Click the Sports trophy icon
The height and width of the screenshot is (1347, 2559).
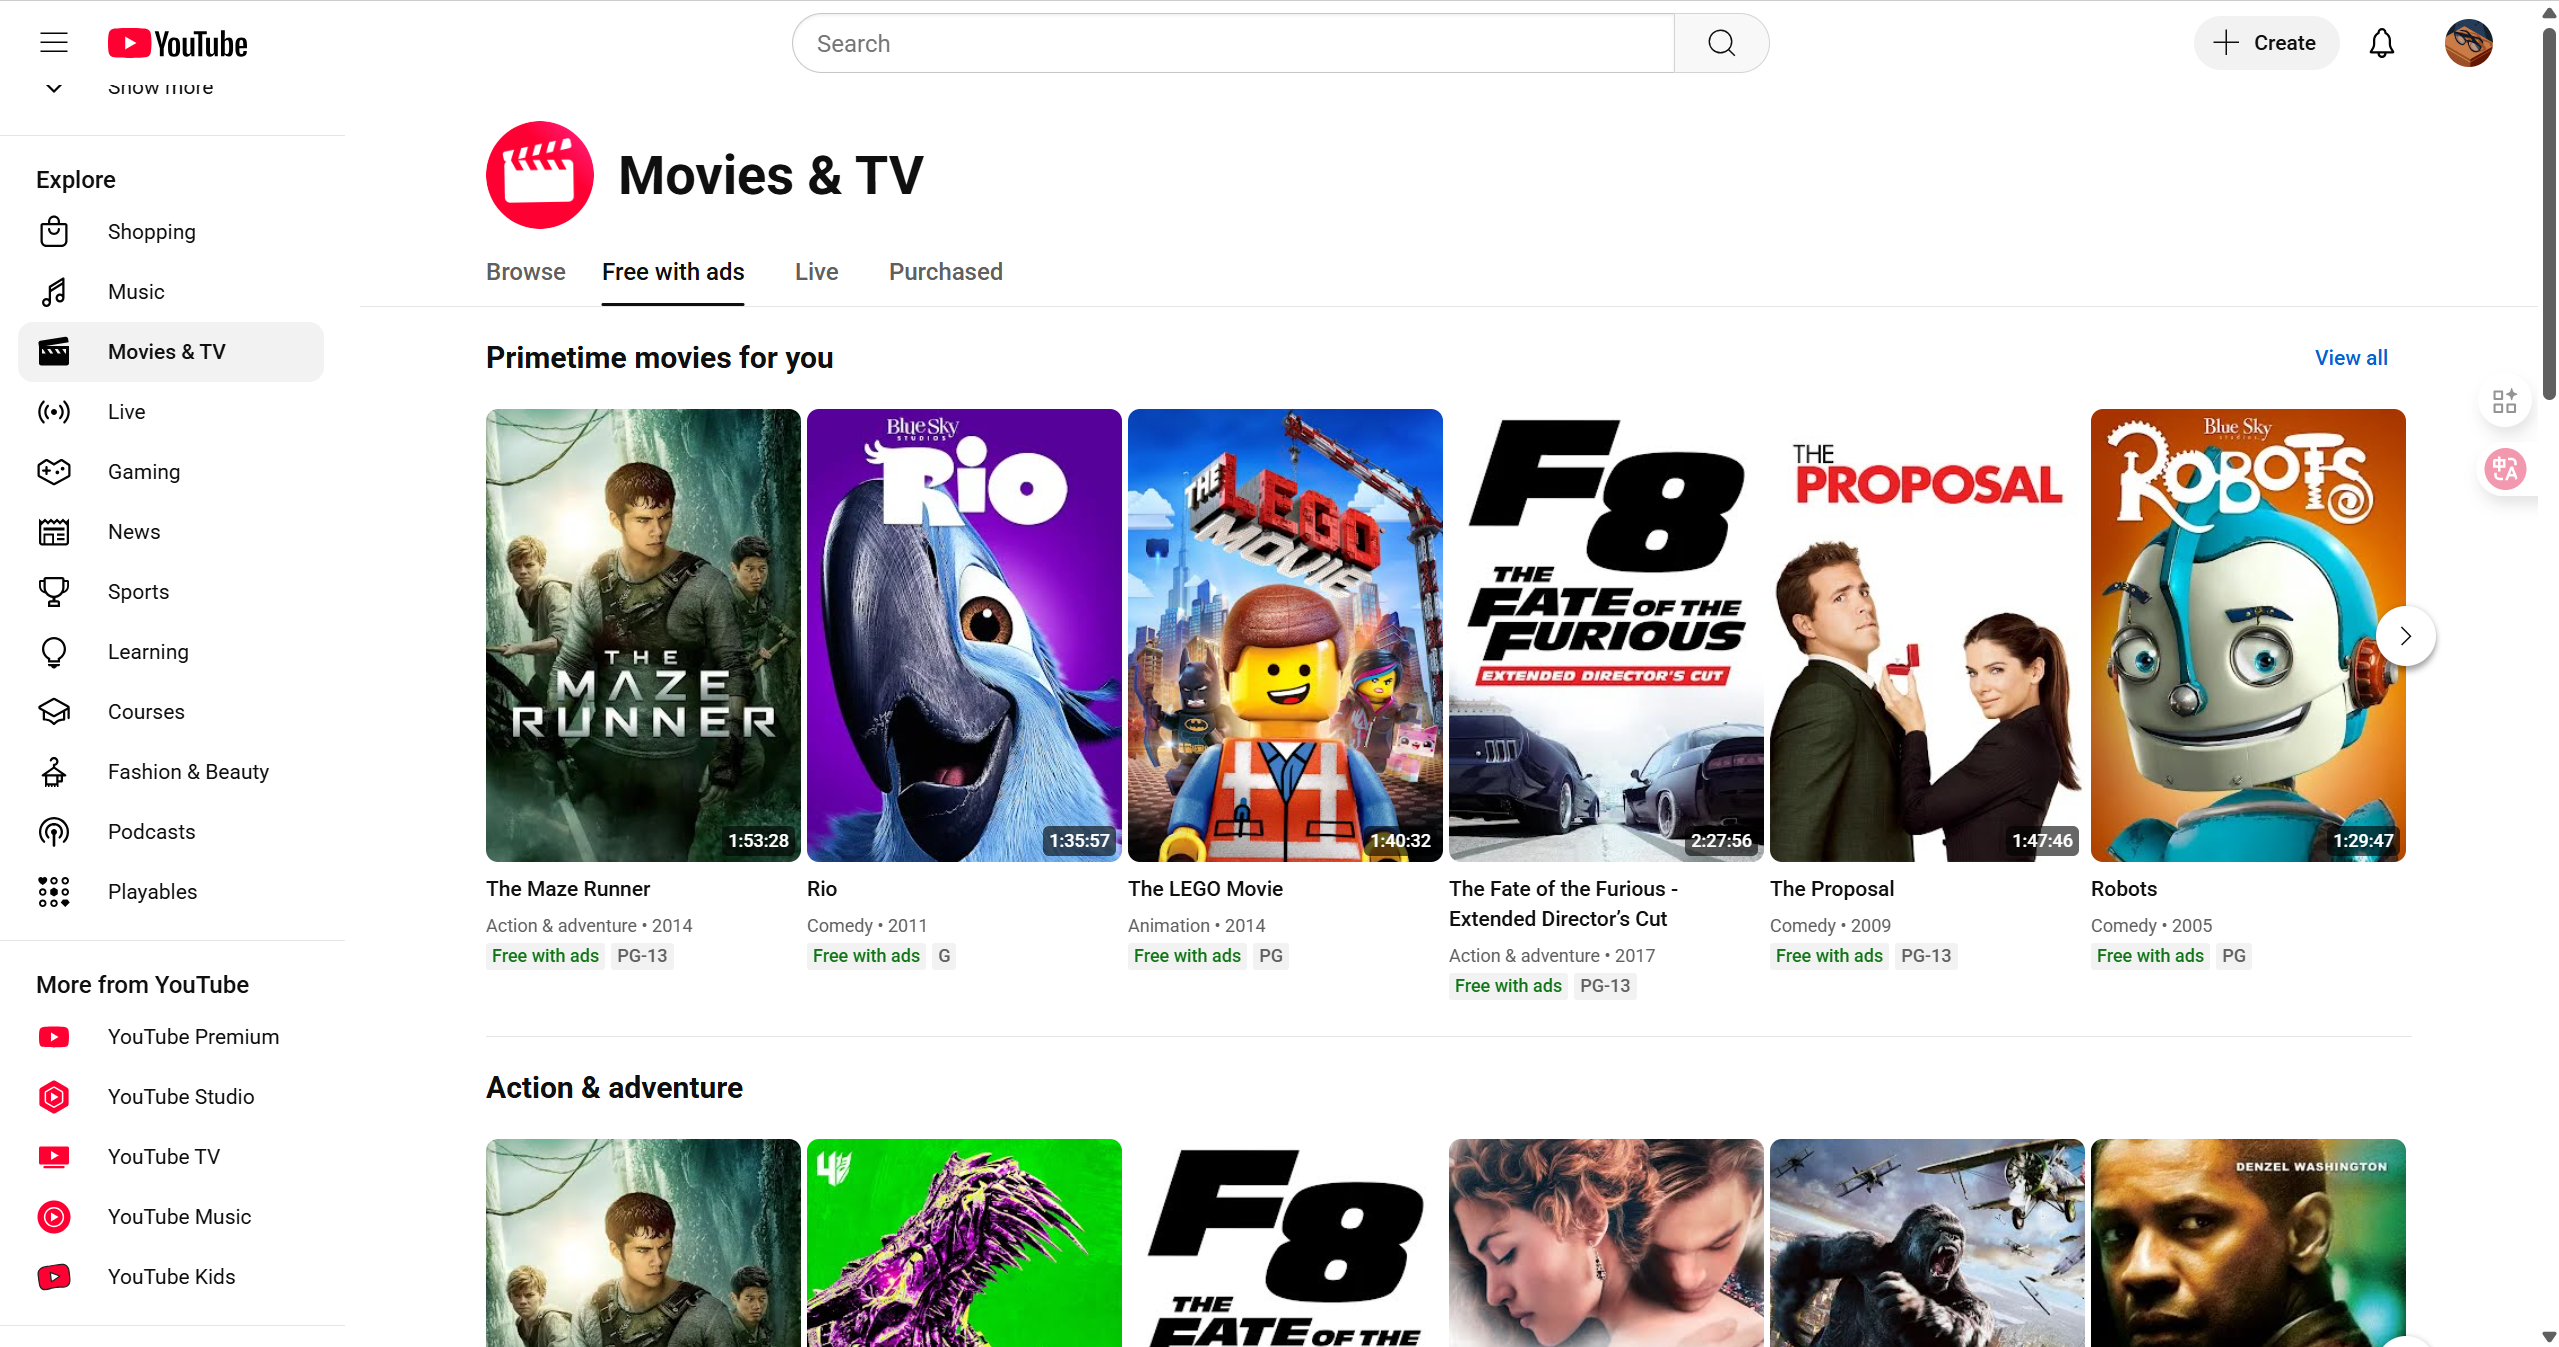point(54,592)
